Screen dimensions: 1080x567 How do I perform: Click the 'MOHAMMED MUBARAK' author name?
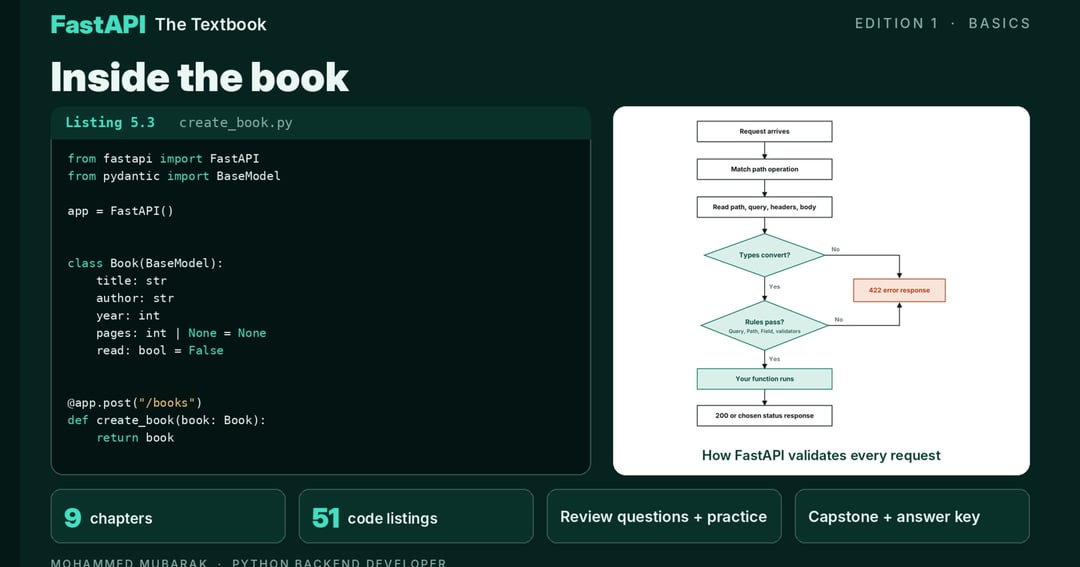tap(129, 562)
